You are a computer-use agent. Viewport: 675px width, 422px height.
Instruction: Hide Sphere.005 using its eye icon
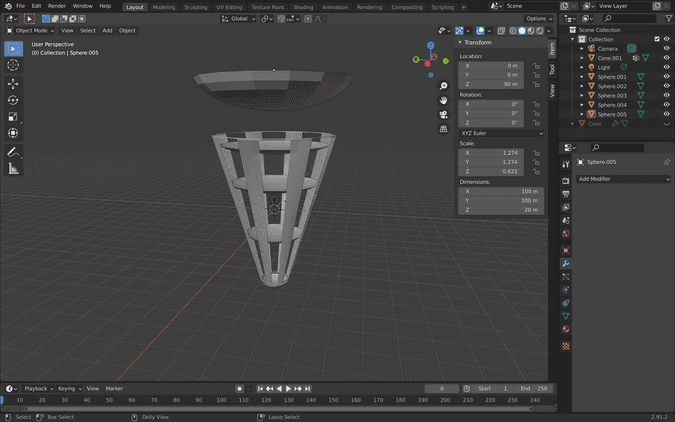(666, 114)
